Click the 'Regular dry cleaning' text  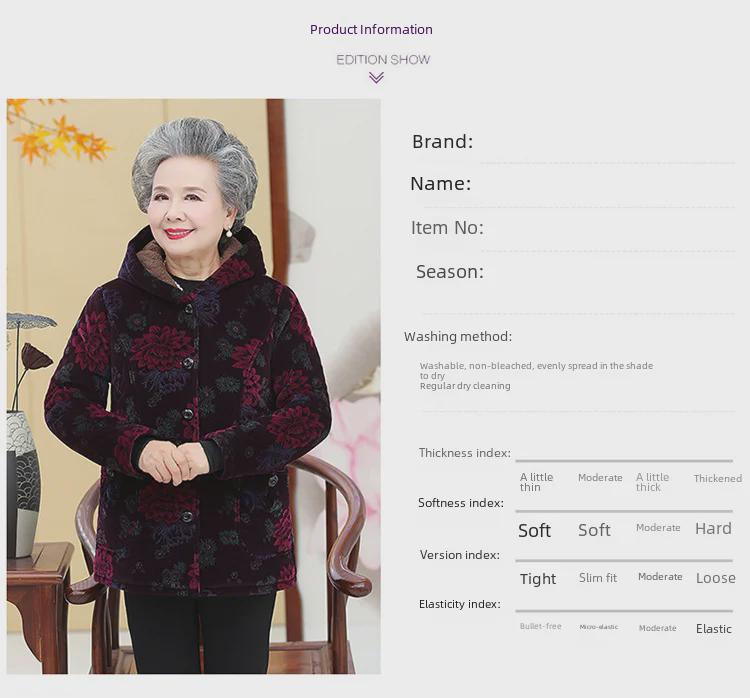click(x=465, y=386)
